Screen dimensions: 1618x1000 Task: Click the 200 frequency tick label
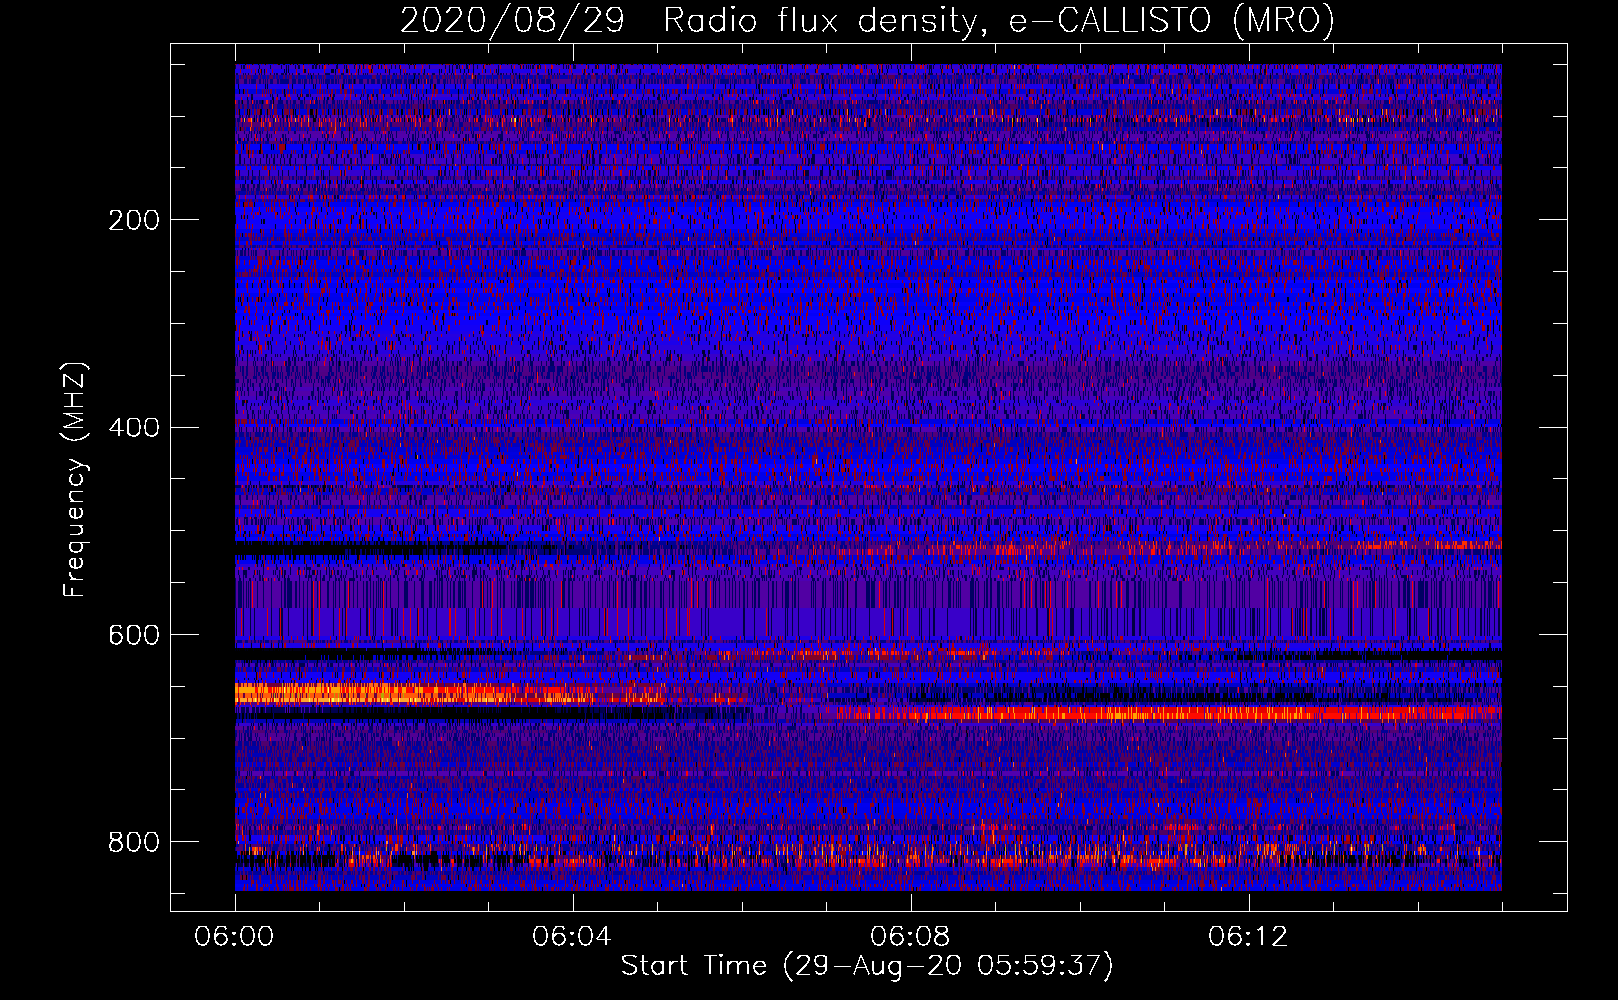[x=134, y=220]
